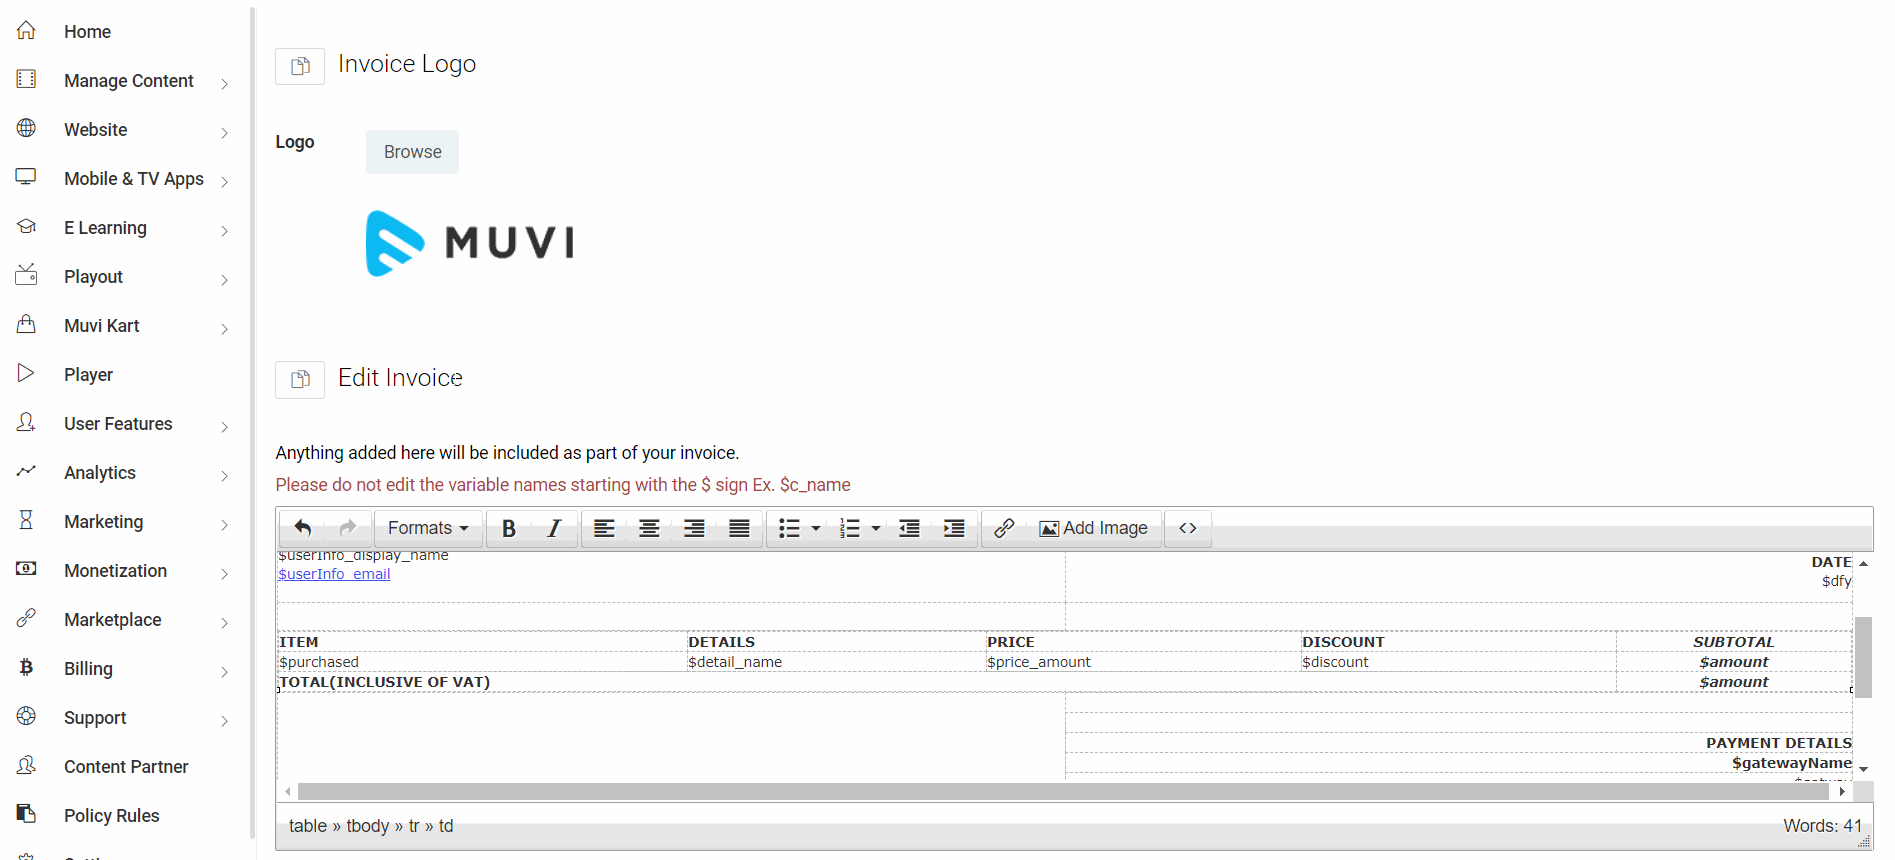
Task: Open the Billing menu item
Action: [88, 669]
